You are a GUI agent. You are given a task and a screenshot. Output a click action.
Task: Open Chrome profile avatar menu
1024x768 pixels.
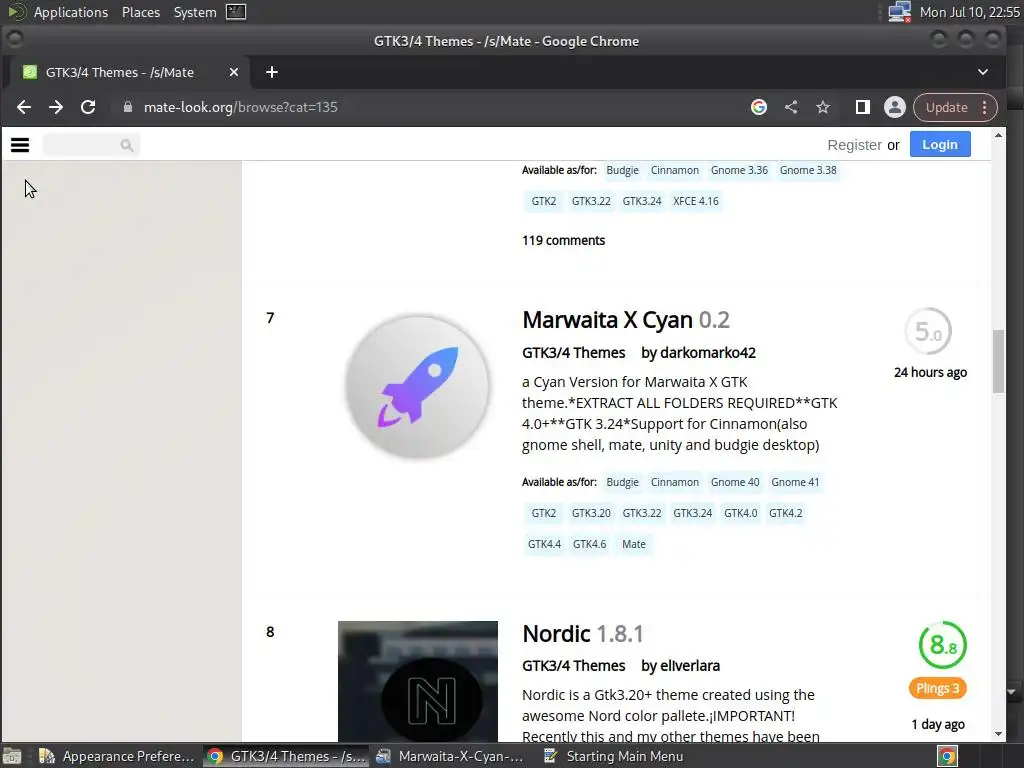(895, 107)
